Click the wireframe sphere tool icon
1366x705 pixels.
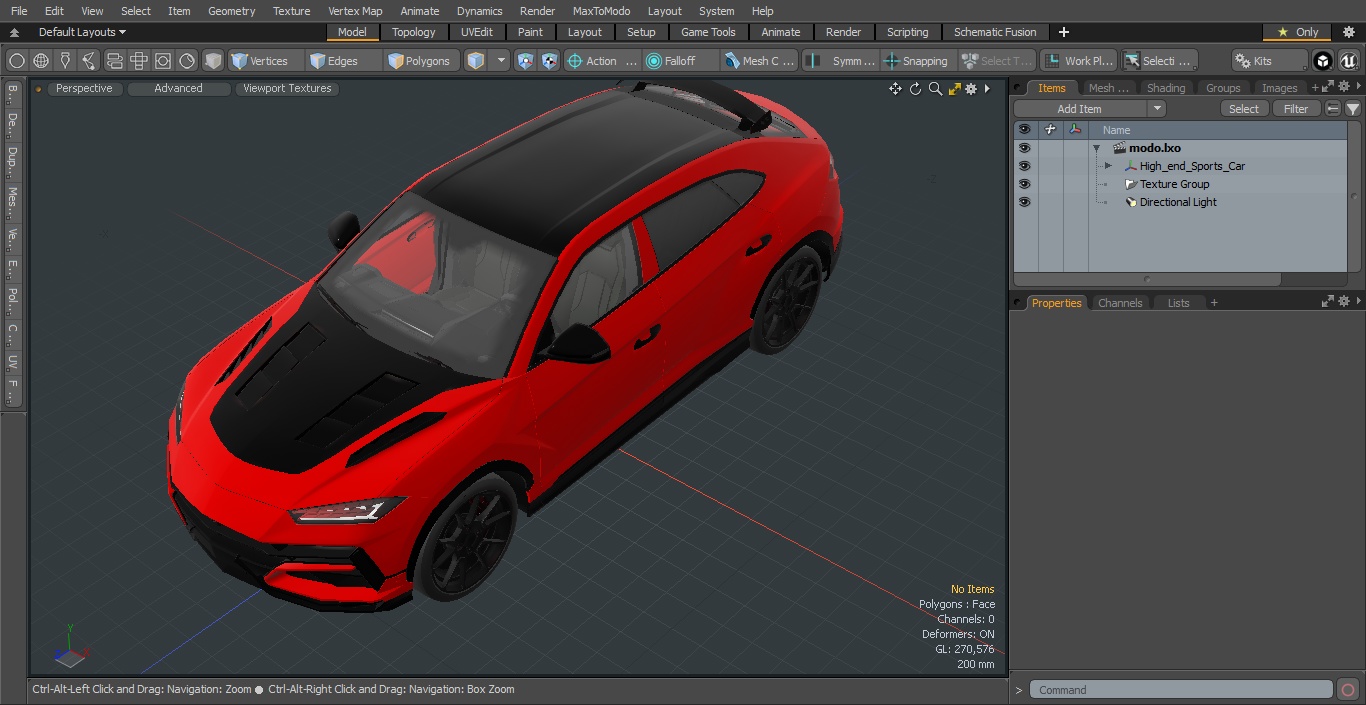[41, 61]
